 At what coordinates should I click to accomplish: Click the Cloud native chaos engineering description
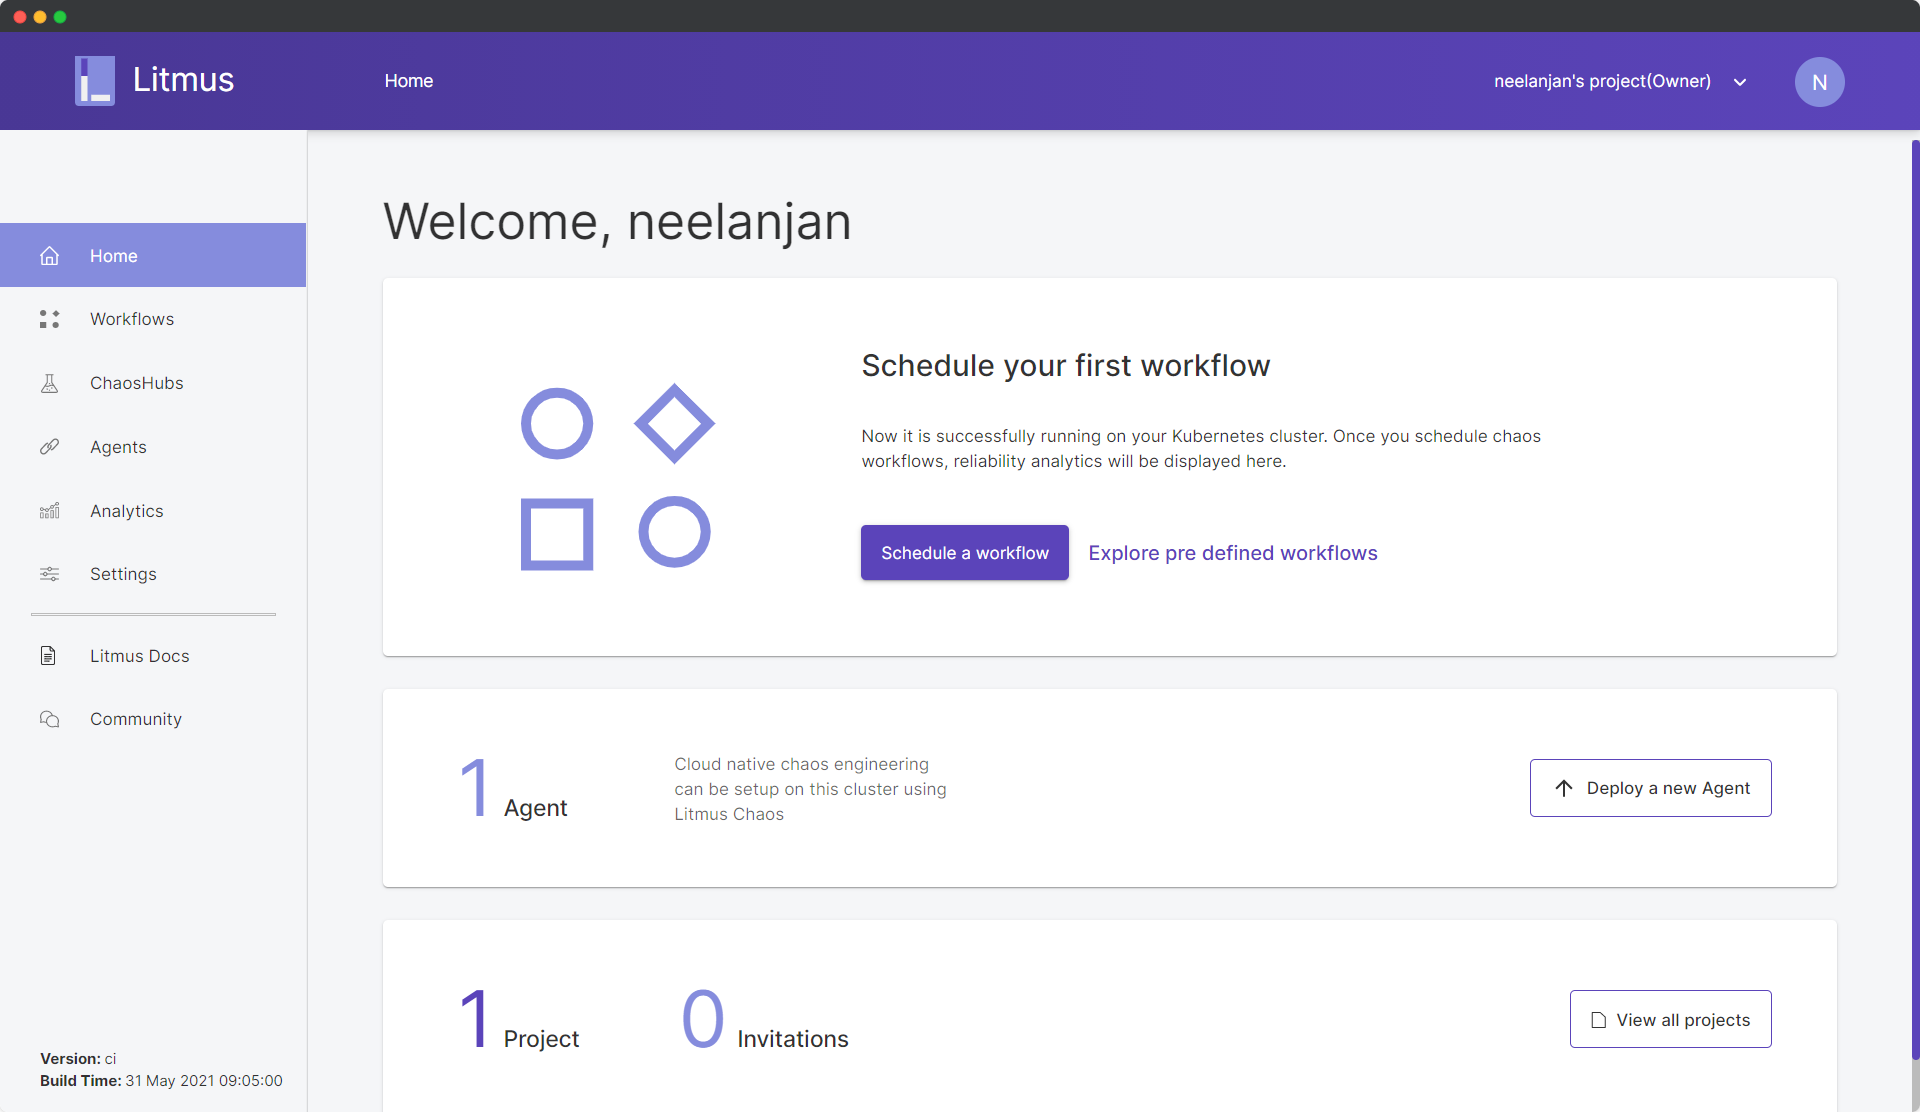click(x=810, y=789)
